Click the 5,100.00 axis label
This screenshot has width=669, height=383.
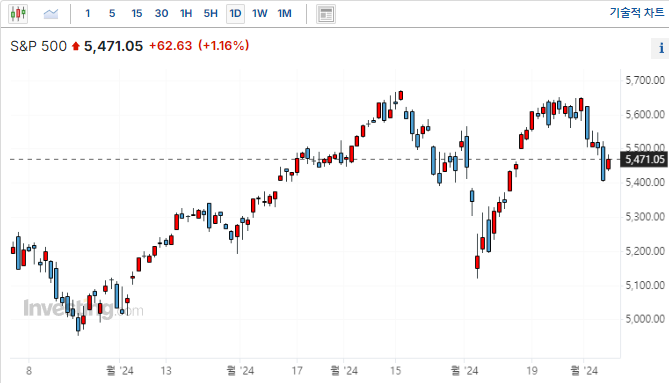click(645, 285)
